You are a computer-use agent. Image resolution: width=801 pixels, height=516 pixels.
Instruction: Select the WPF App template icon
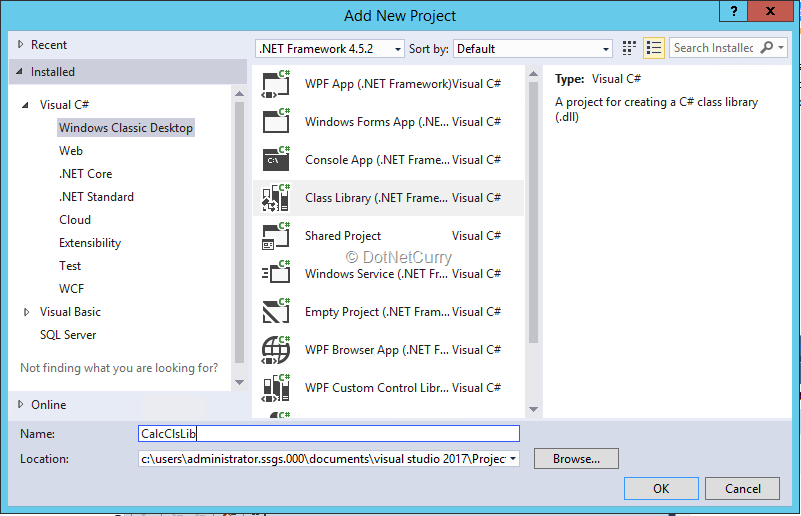276,84
